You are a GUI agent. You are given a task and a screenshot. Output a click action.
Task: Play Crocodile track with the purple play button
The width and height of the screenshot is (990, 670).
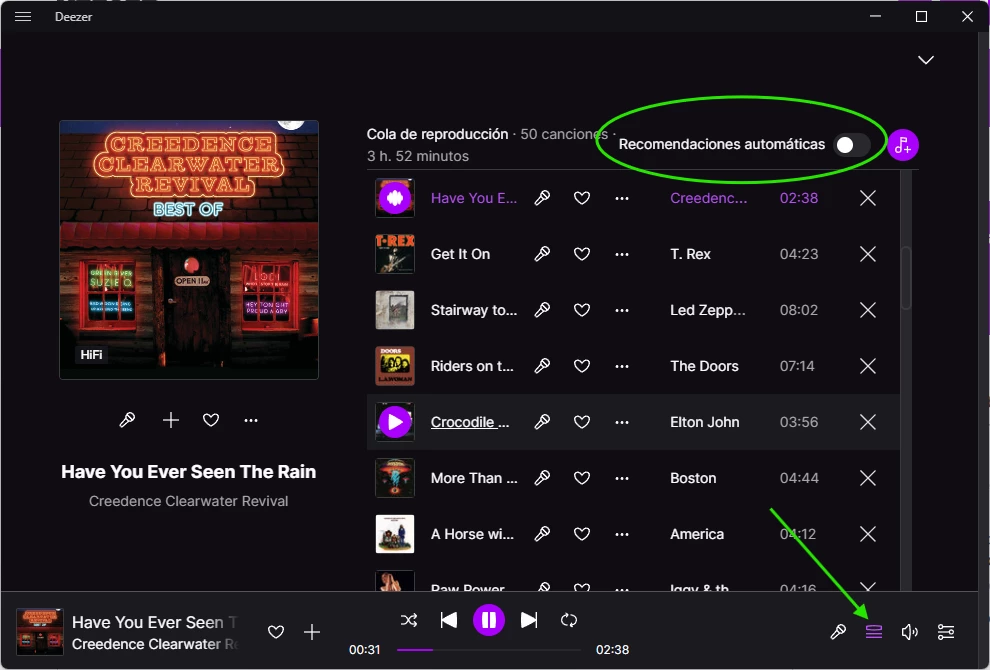[x=395, y=422]
